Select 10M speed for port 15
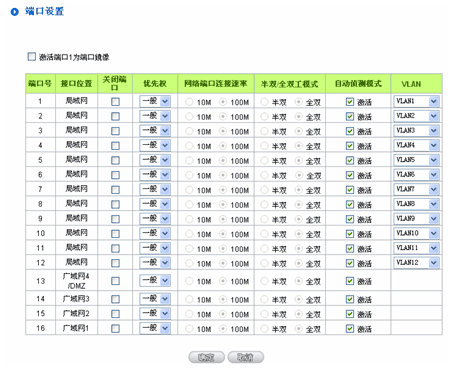Viewport: 450px width, 368px height. pyautogui.click(x=189, y=314)
